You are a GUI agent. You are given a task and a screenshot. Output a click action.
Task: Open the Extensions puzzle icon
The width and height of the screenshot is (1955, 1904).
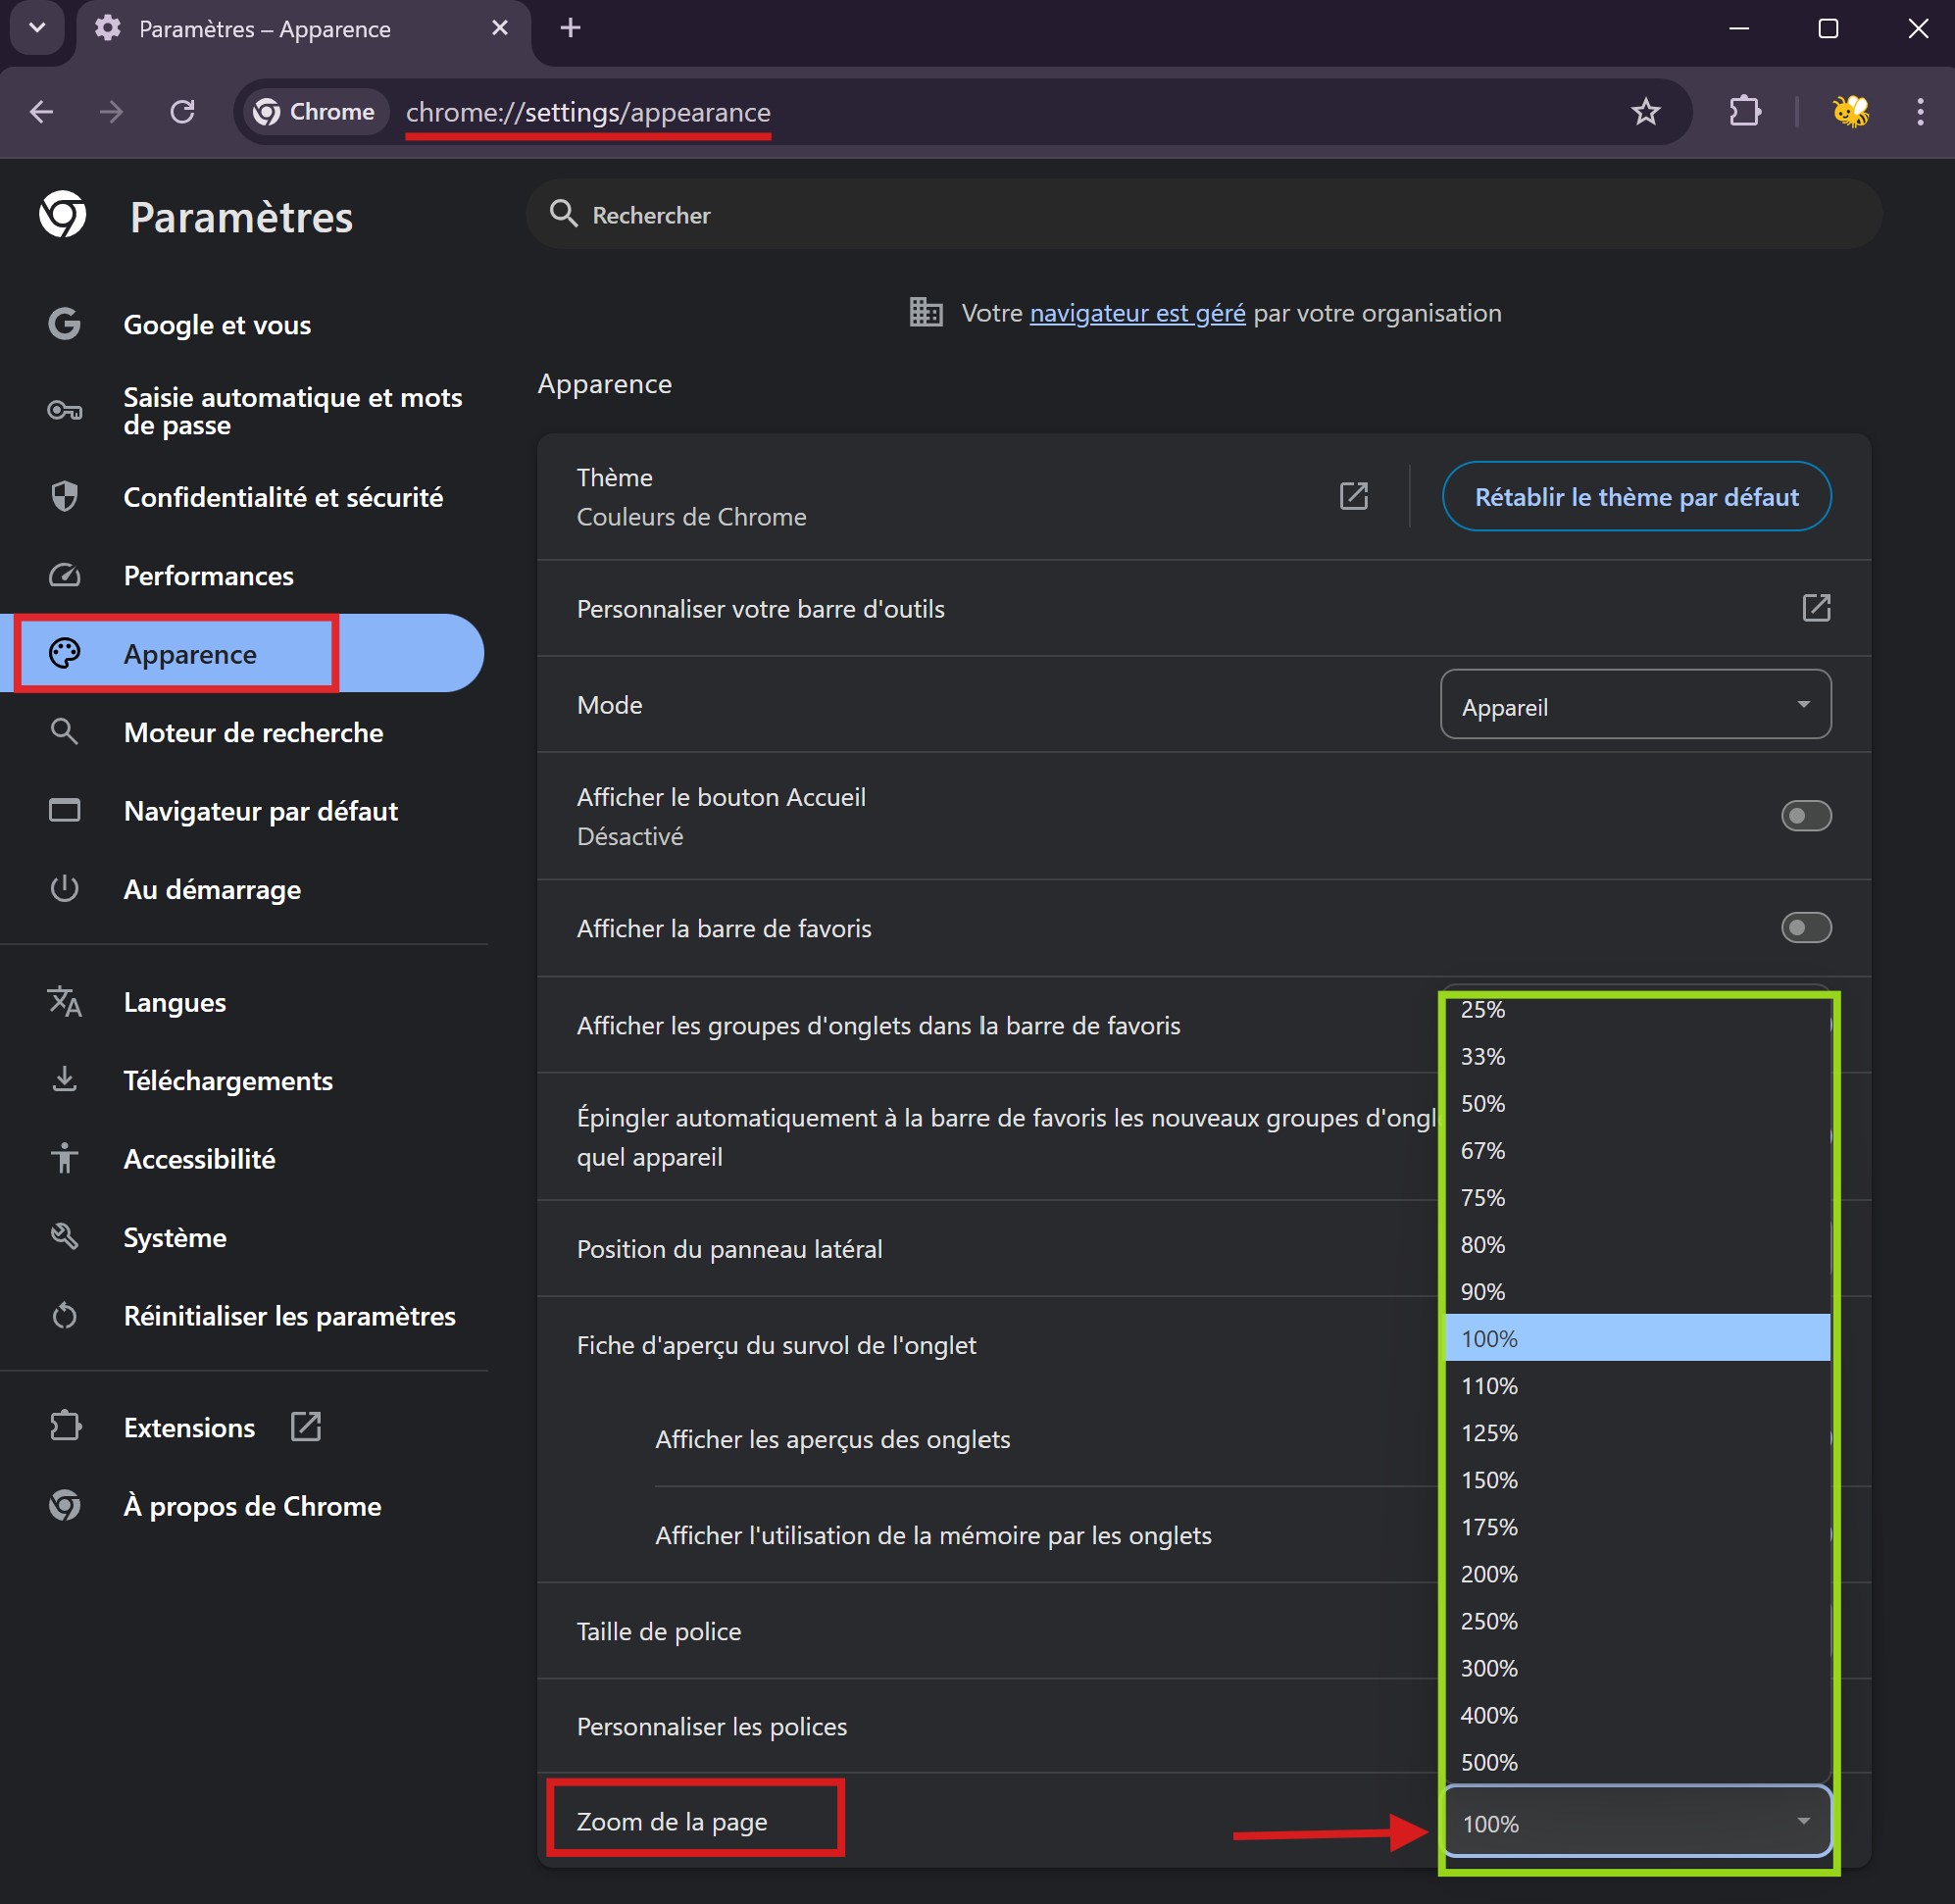tap(1745, 111)
